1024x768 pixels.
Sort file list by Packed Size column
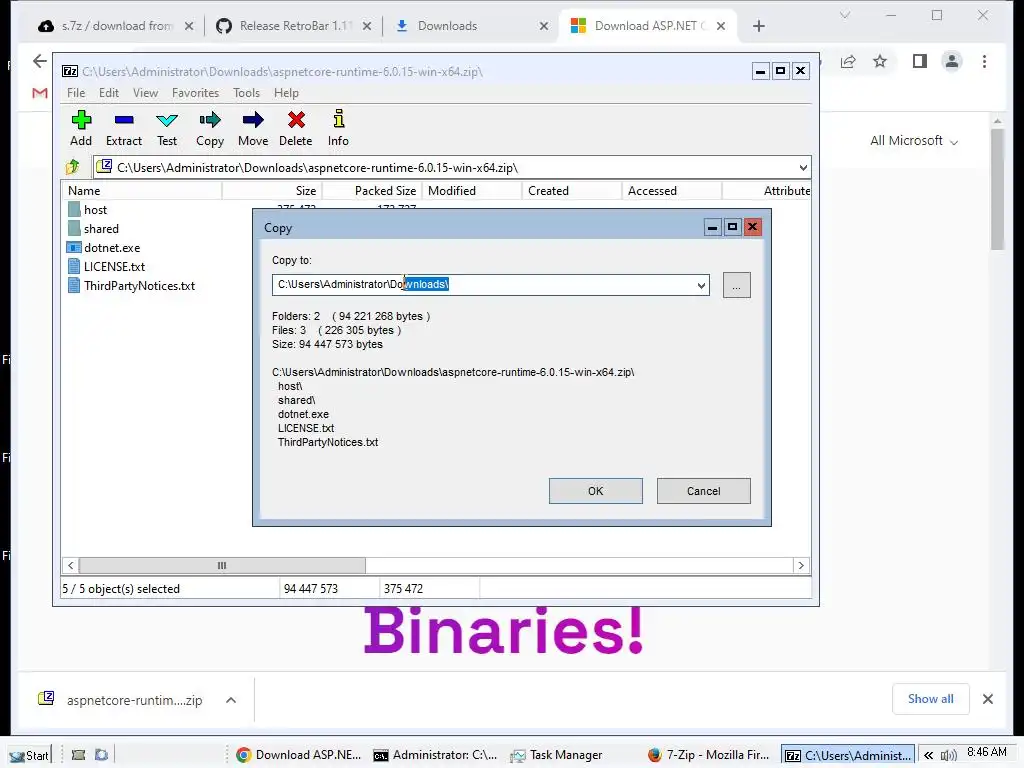[372, 191]
